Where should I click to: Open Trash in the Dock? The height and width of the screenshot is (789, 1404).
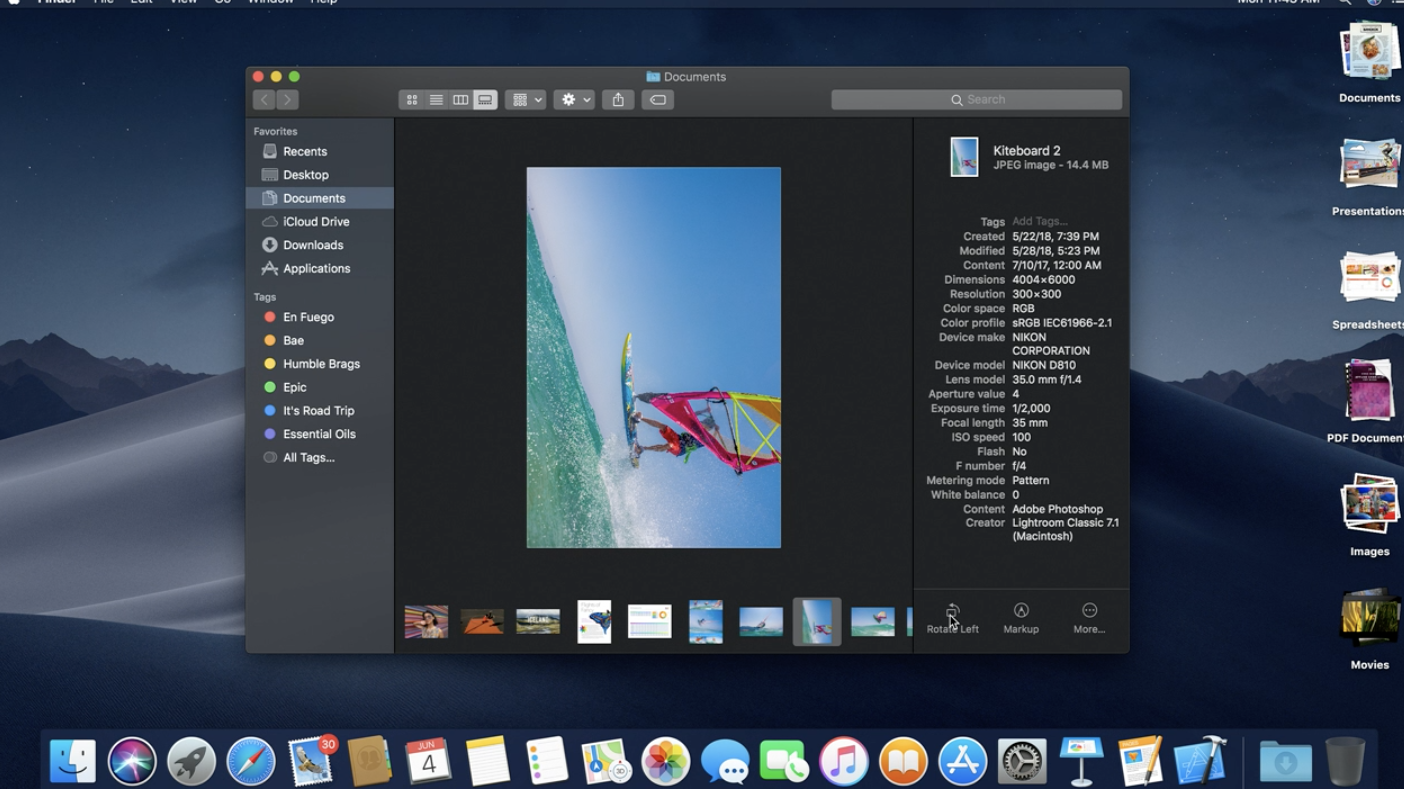(1345, 761)
